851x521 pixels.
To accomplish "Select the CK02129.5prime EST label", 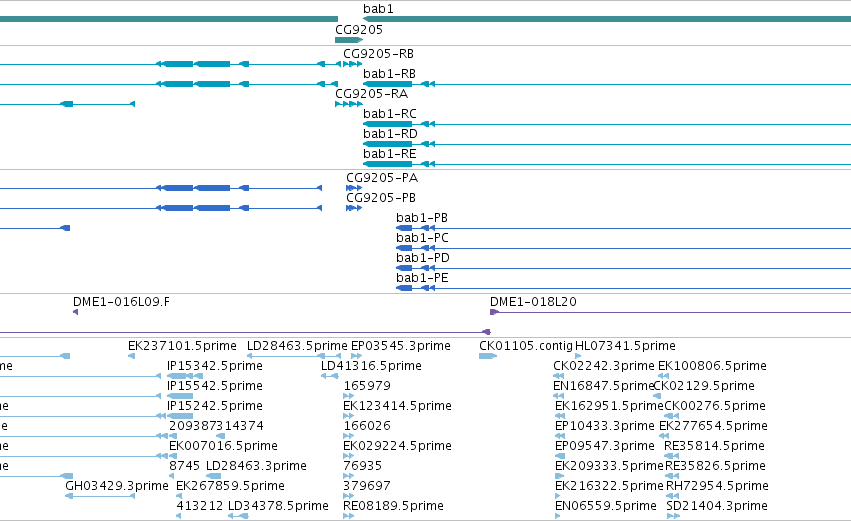I will coord(704,386).
